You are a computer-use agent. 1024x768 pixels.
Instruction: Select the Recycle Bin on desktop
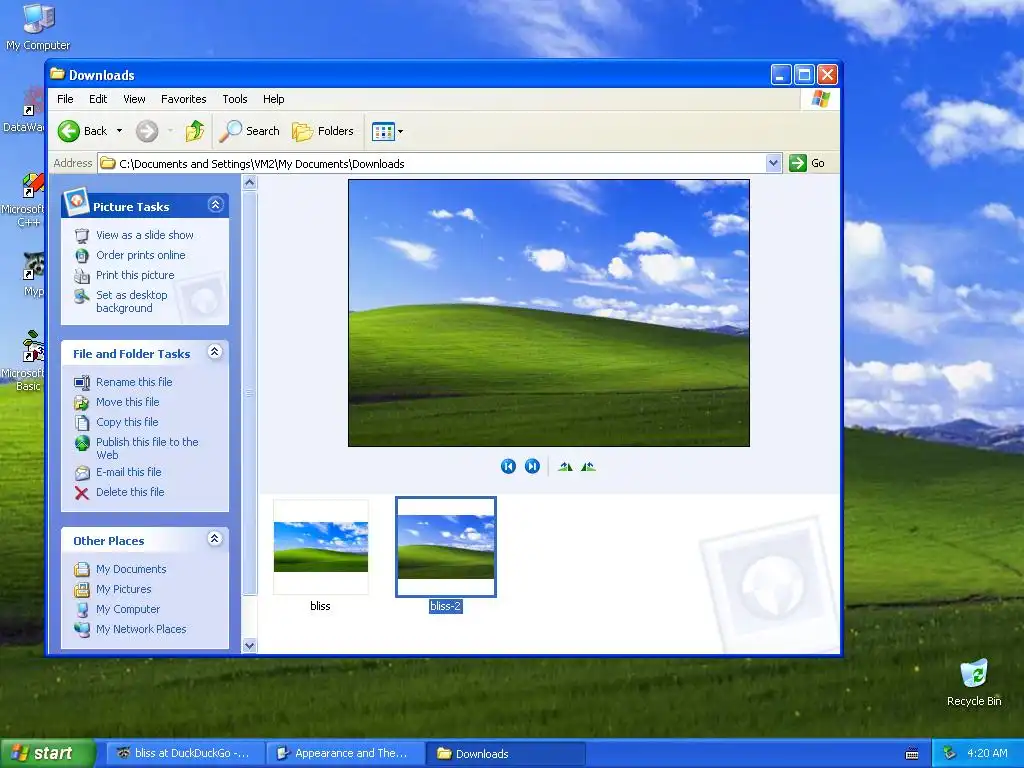(x=974, y=683)
